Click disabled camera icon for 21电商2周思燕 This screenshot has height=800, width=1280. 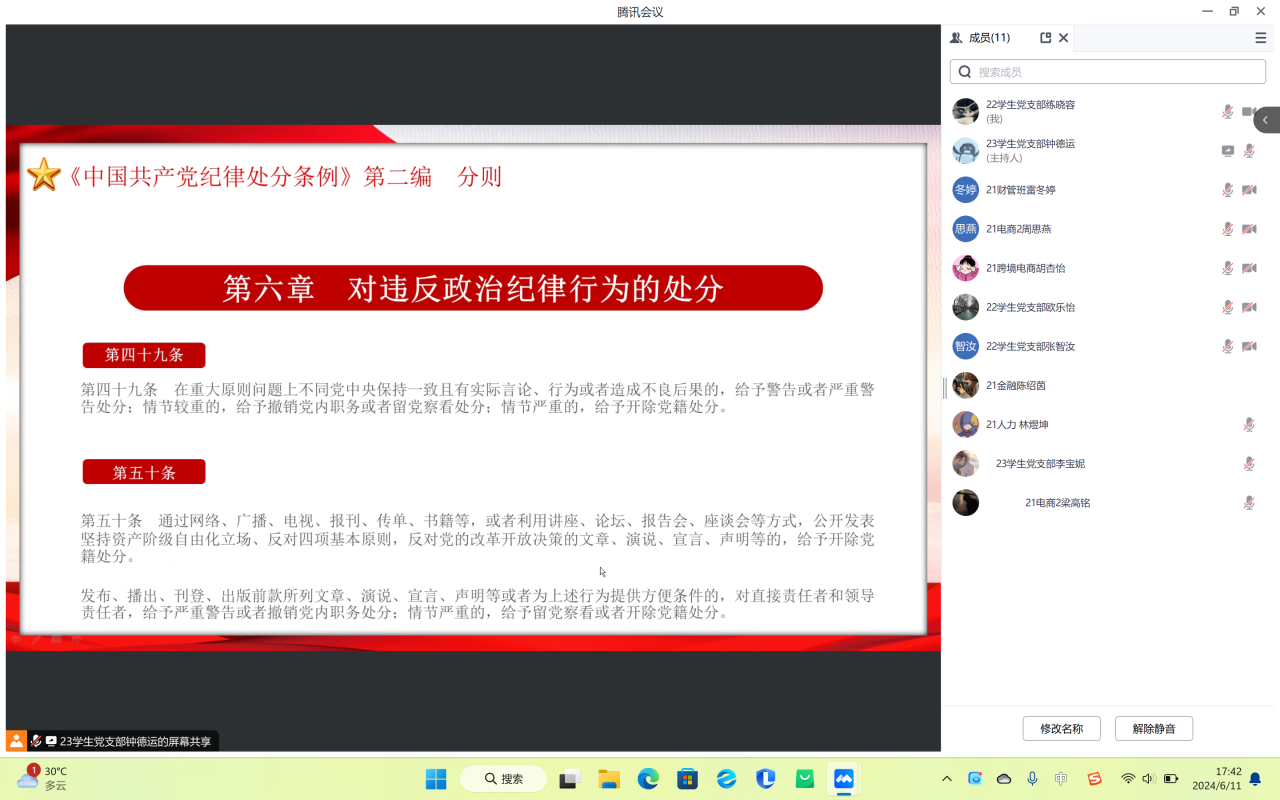(1249, 229)
